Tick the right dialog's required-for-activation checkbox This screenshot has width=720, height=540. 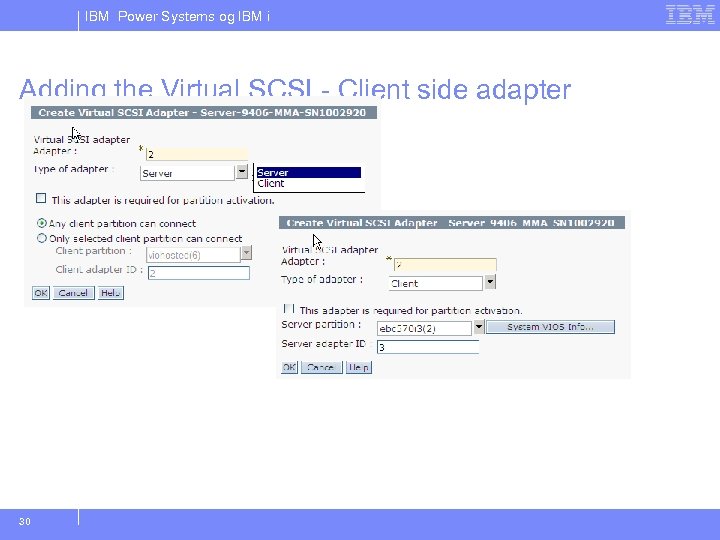pos(289,308)
